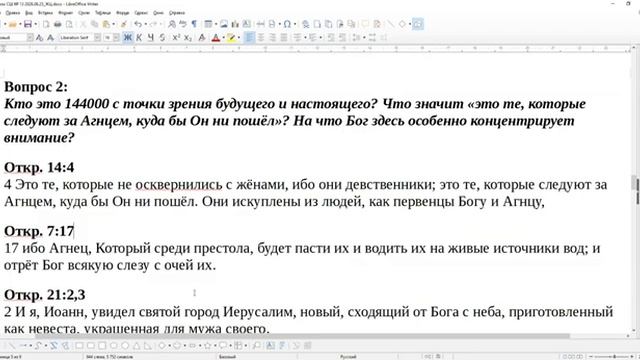
Task: Apply the red font color
Action: click(x=216, y=38)
